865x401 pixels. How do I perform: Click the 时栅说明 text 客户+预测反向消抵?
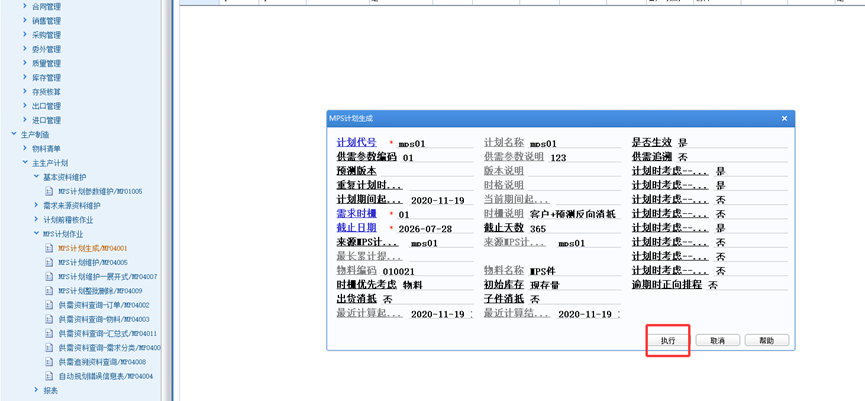(x=573, y=214)
